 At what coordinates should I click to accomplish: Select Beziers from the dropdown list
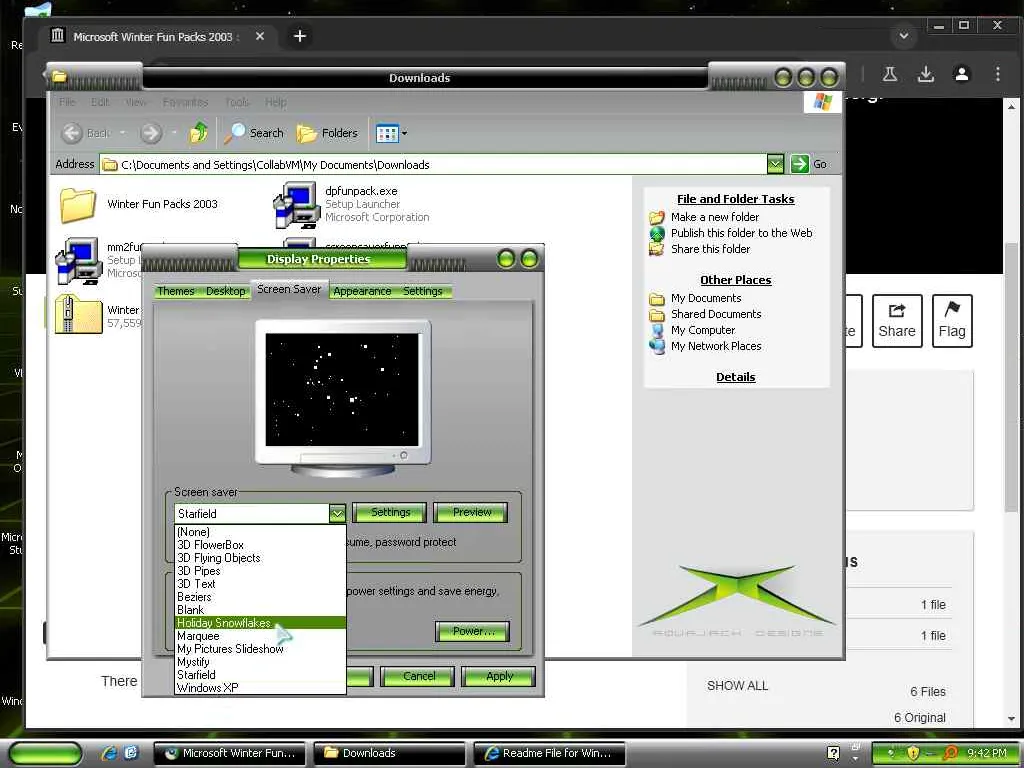[260, 597]
